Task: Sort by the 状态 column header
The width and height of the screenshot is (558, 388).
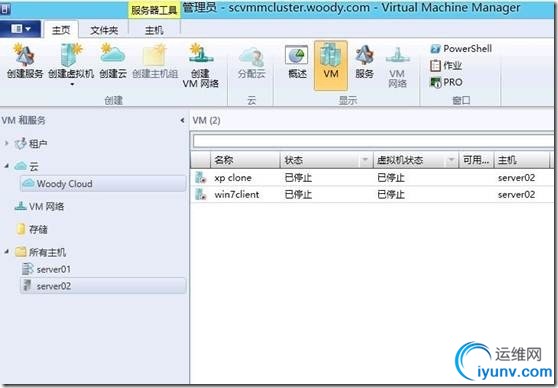Action: point(320,160)
